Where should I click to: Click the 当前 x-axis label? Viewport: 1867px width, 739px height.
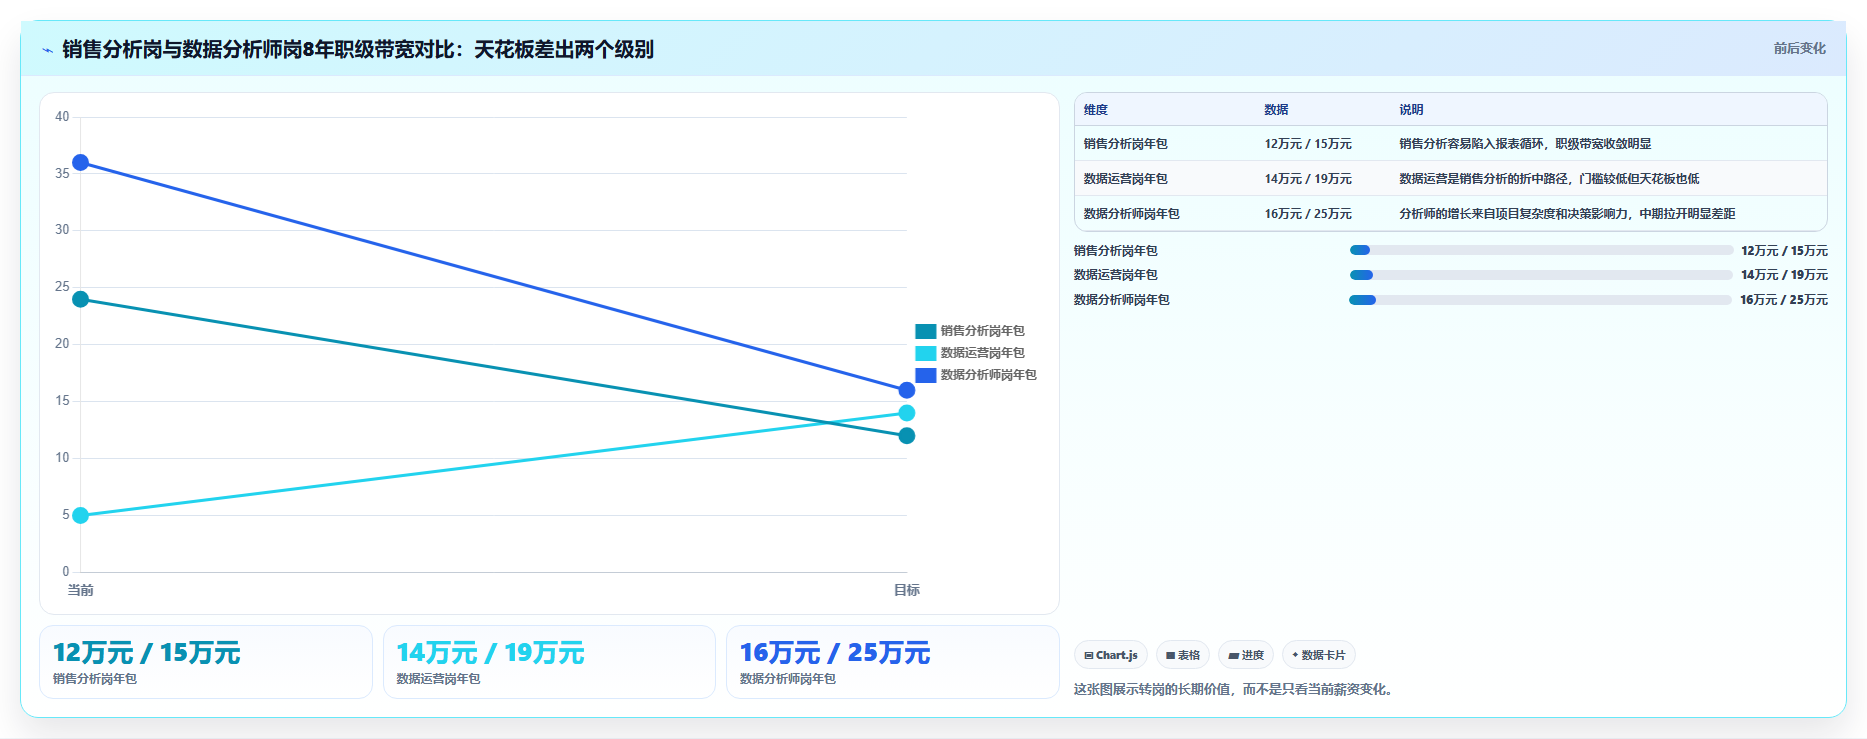[x=81, y=590]
